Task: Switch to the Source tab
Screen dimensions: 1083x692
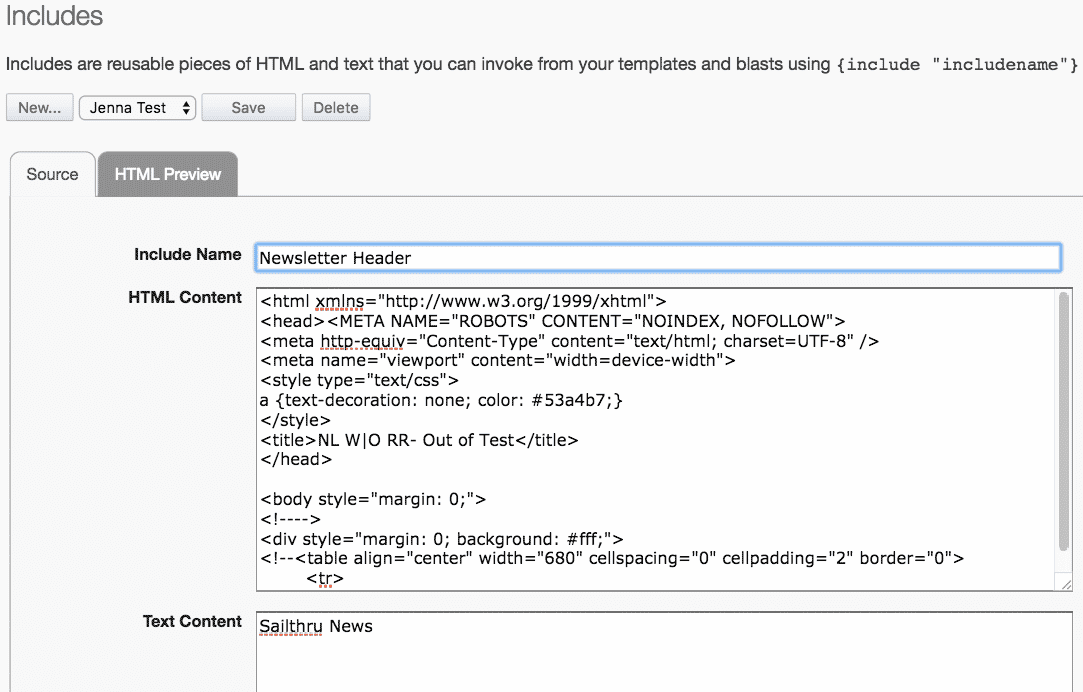Action: click(52, 174)
